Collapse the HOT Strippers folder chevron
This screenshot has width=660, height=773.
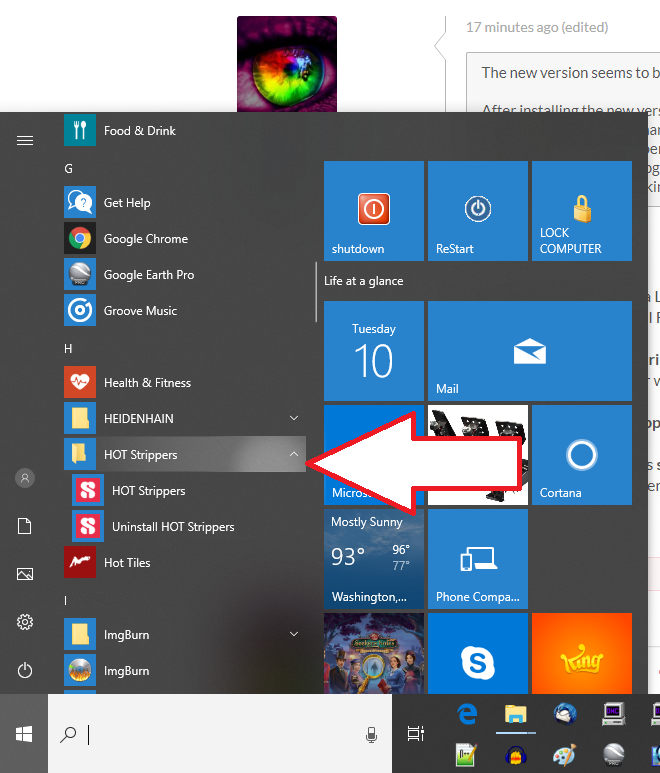(294, 454)
